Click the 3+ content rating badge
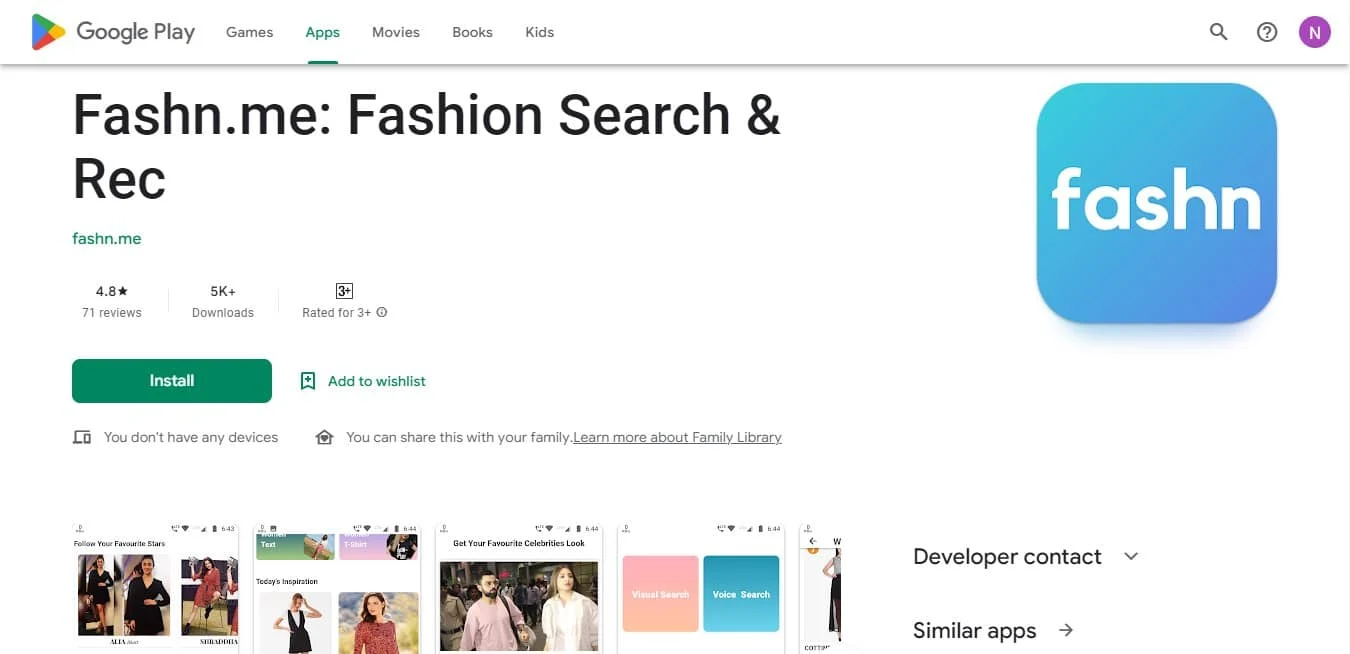The height and width of the screenshot is (654, 1350). (344, 291)
